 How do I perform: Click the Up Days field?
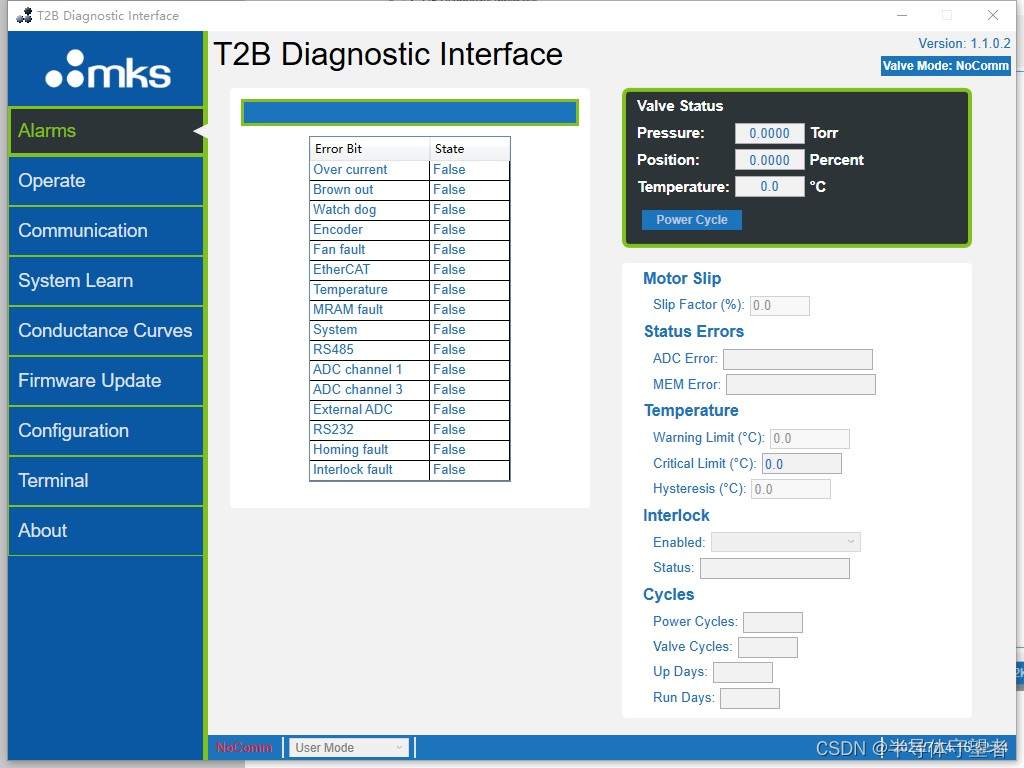coord(743,673)
